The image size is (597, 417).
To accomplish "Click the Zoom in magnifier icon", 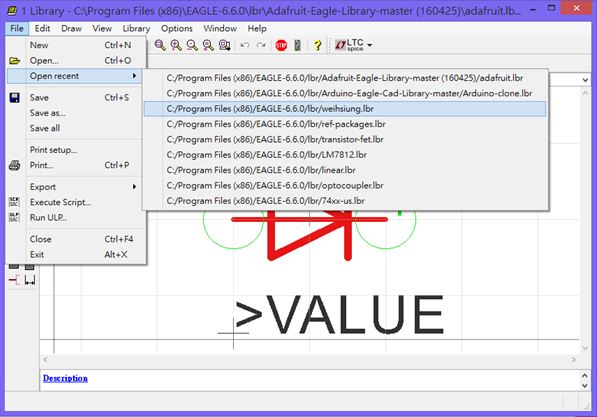I will tap(176, 45).
